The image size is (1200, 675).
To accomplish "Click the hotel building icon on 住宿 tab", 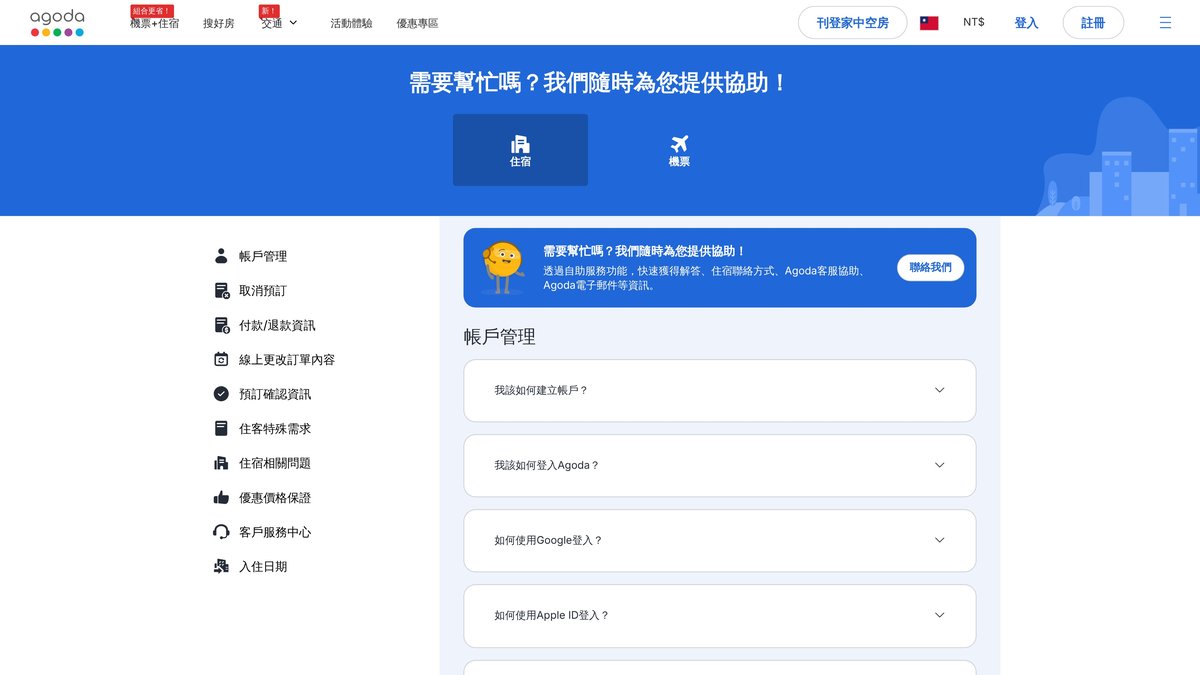I will pyautogui.click(x=520, y=143).
